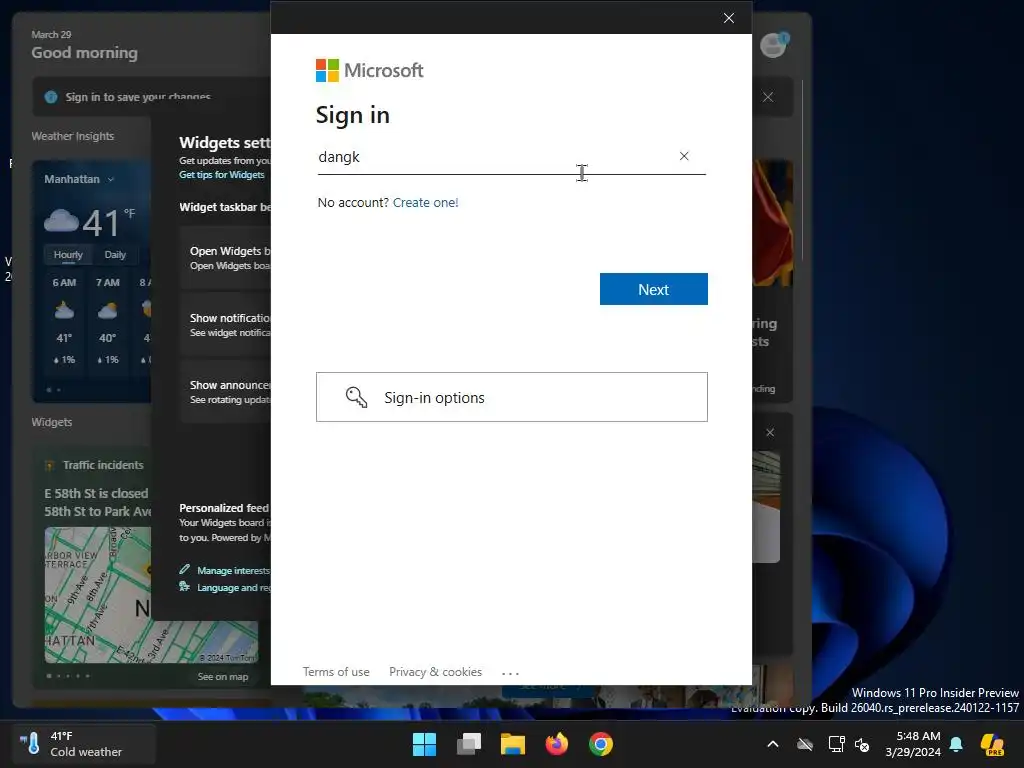1024x768 pixels.
Task: Click the network display icon in system tray
Action: click(836, 744)
